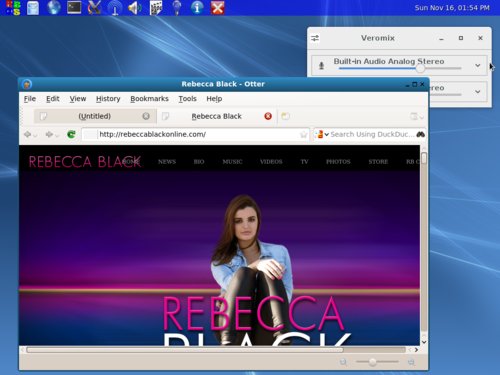This screenshot has height=375, width=500.
Task: Open the Edit menu
Action: coord(53,99)
